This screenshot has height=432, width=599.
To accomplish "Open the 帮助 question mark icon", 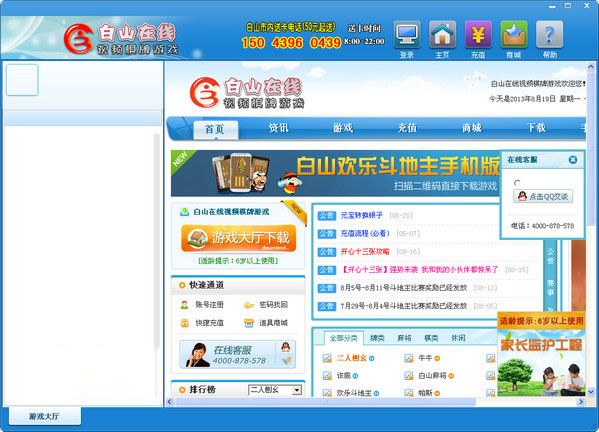I will coord(549,35).
